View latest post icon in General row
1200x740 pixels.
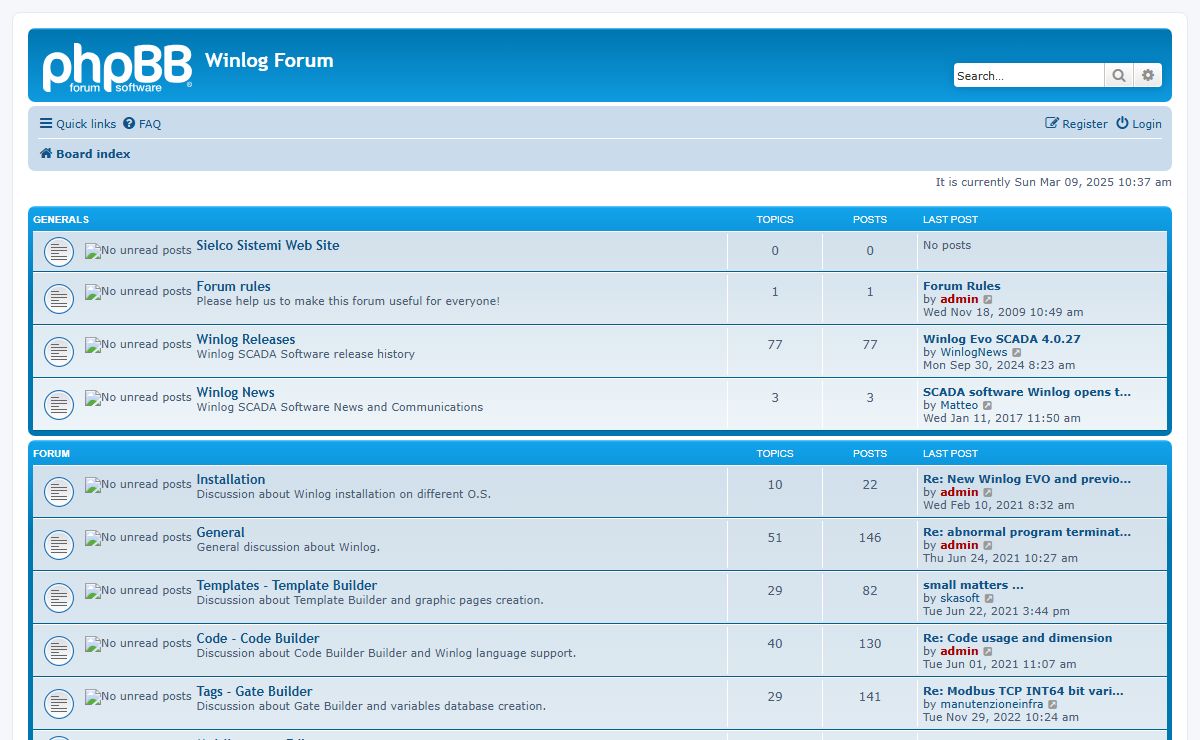coord(988,545)
